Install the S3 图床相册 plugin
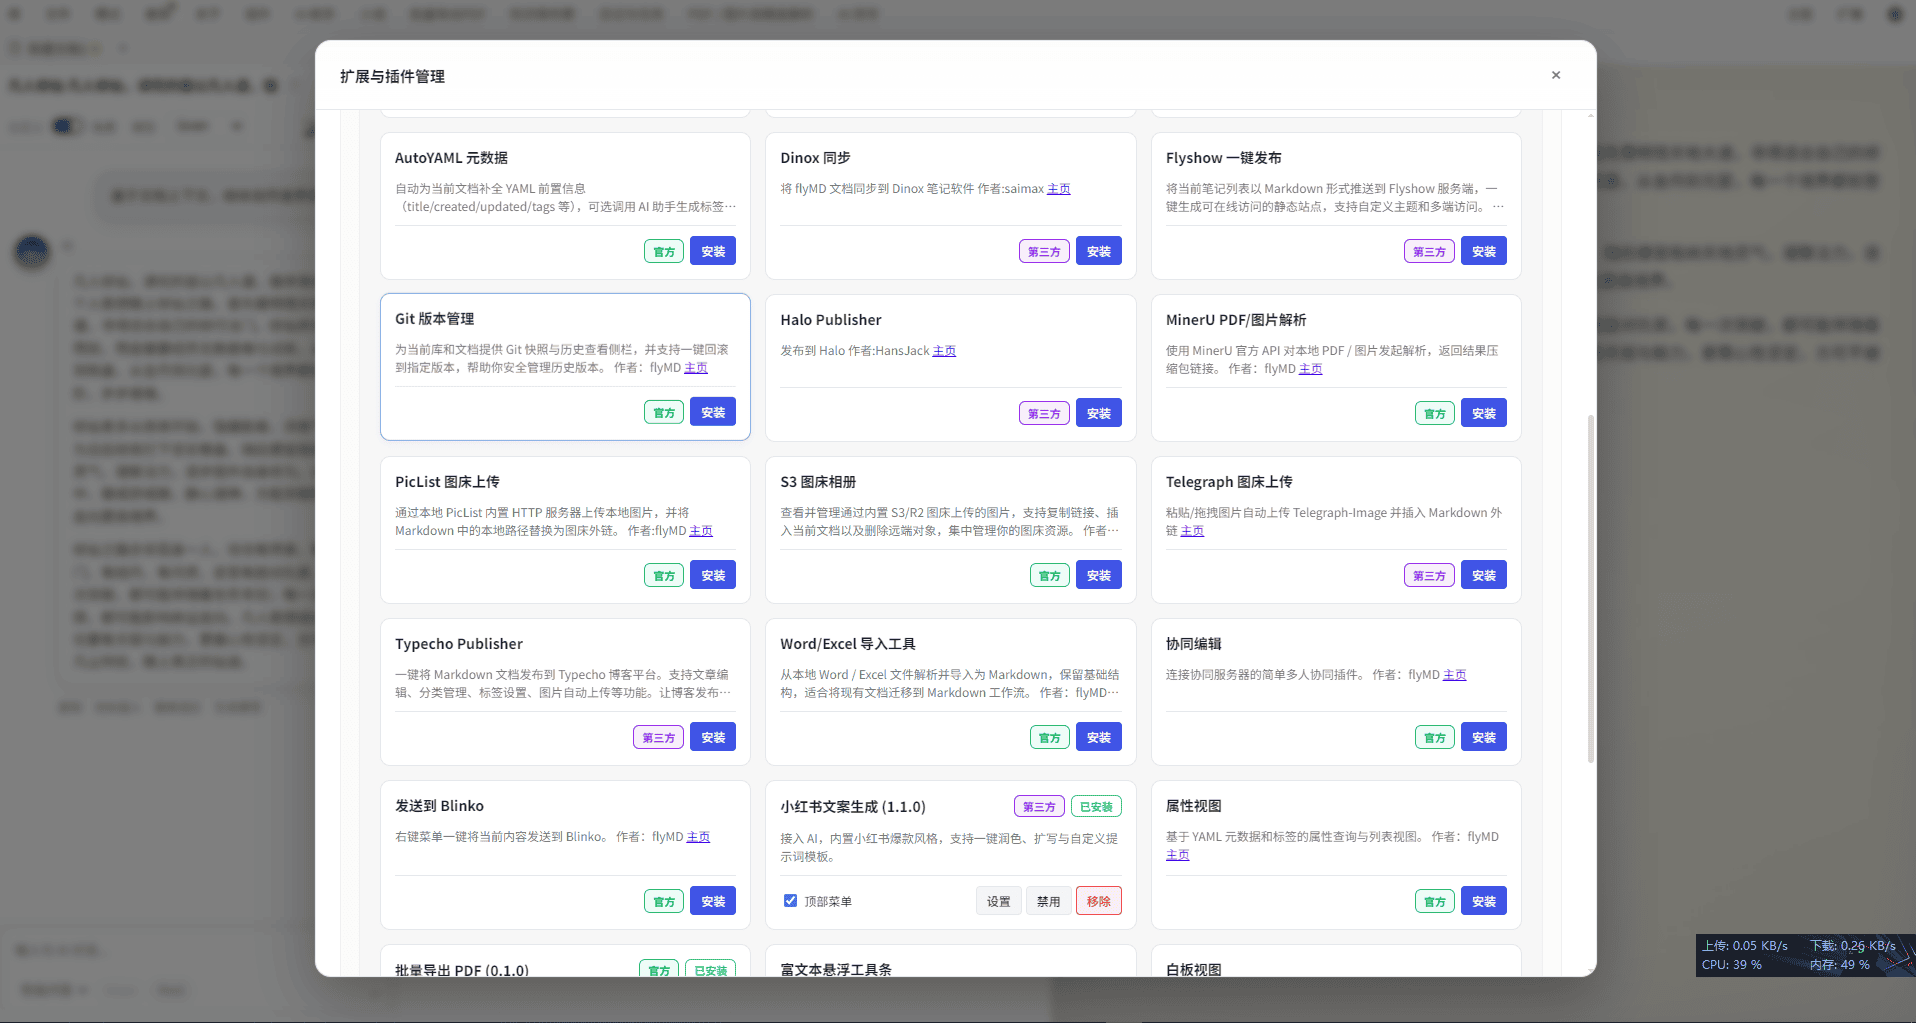 pos(1099,575)
